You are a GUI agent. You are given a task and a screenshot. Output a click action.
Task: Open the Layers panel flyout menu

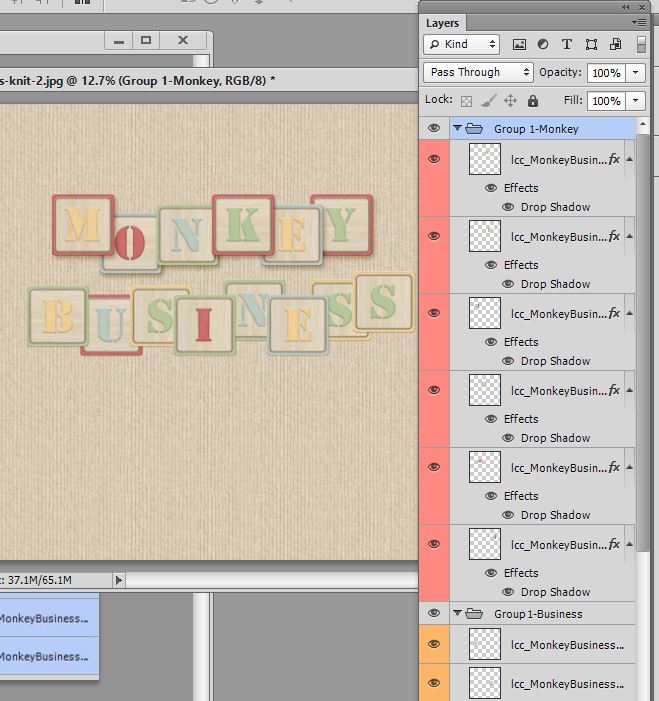click(x=638, y=22)
